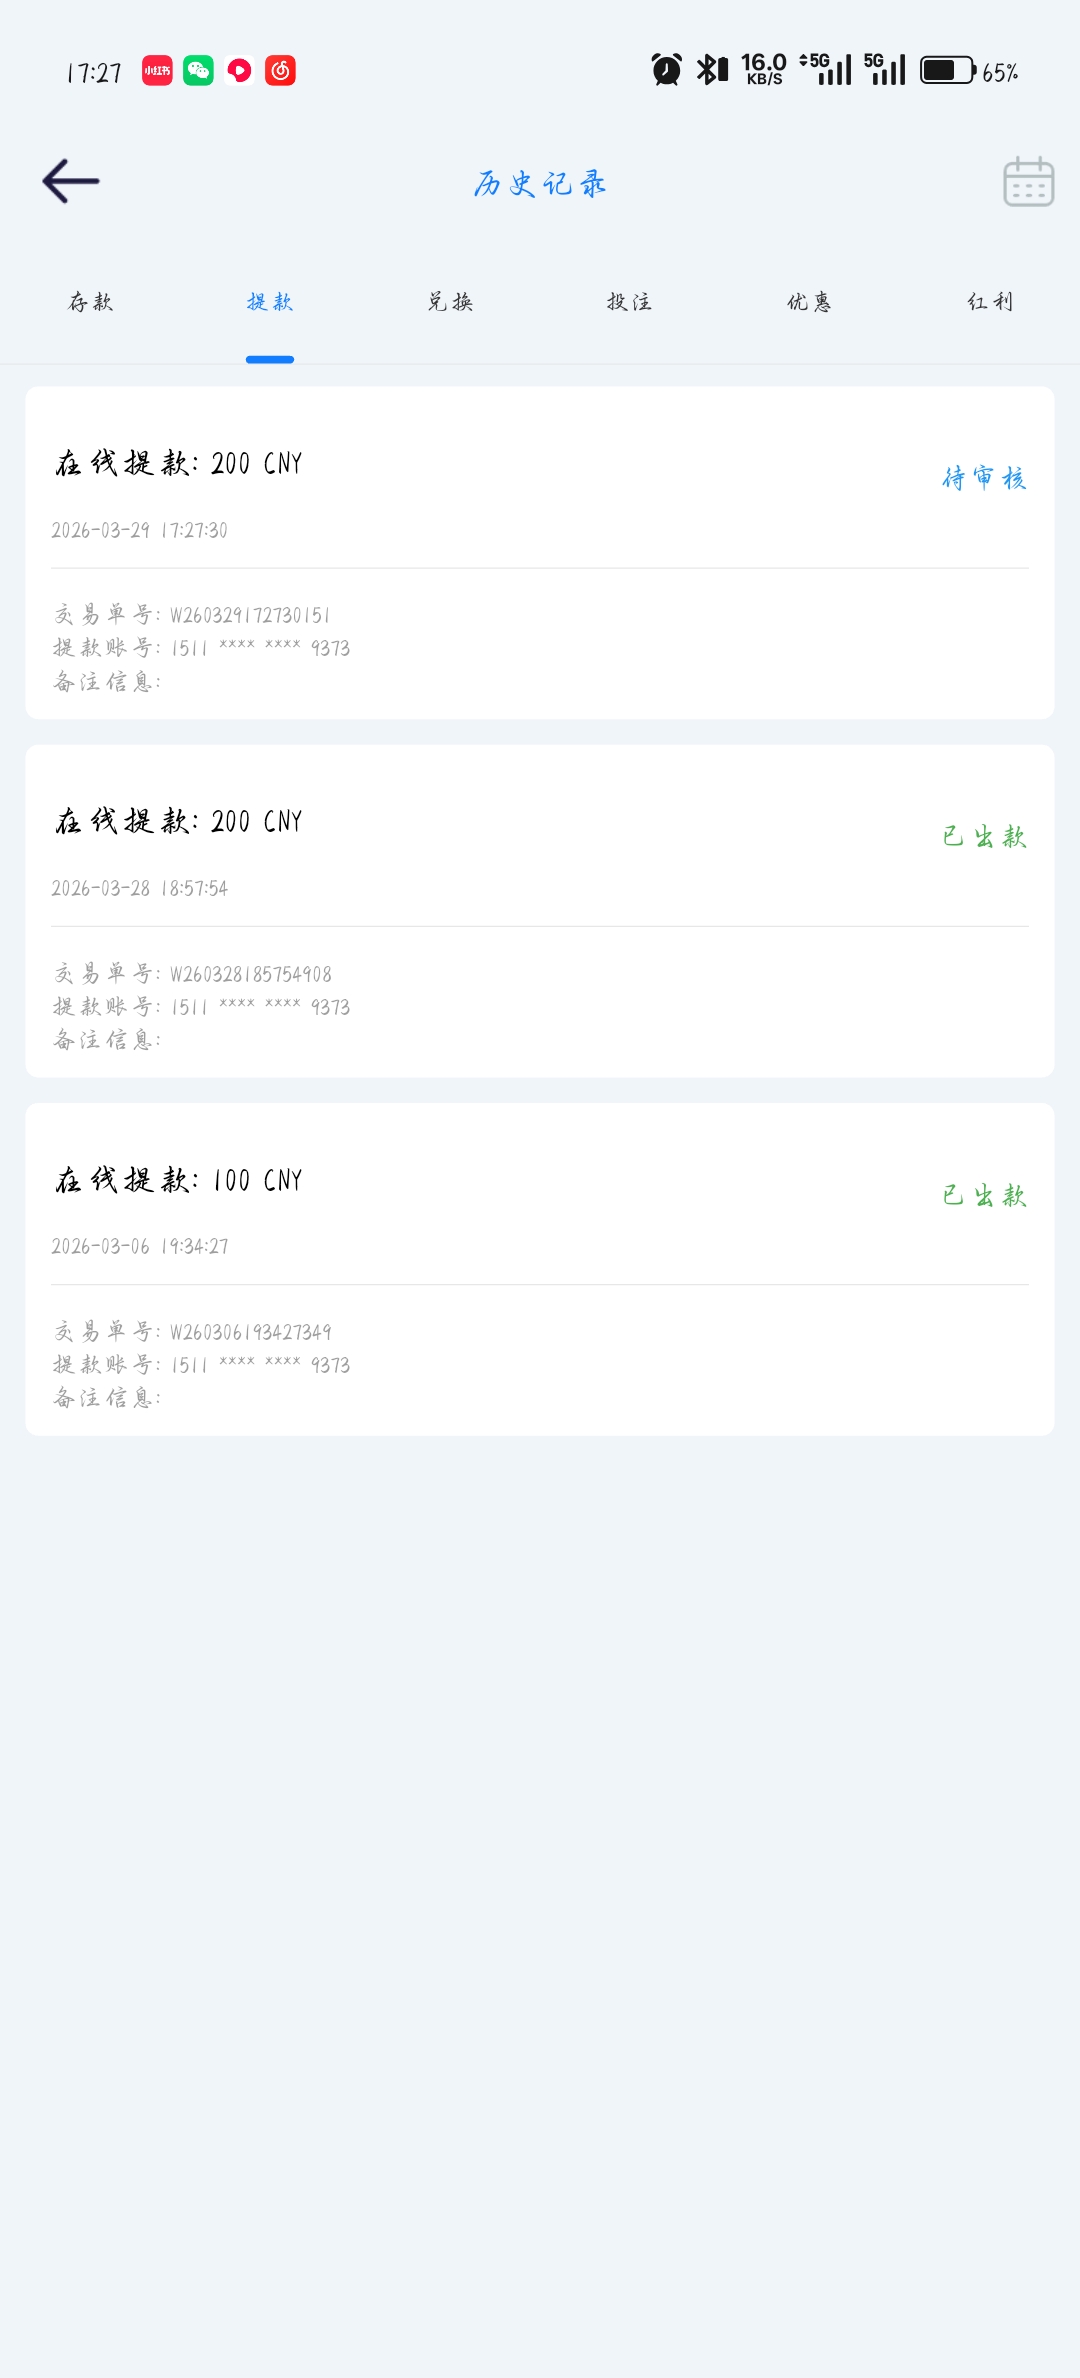Tap the Xiaohongshu notification icon
The image size is (1080, 2378).
[x=157, y=71]
